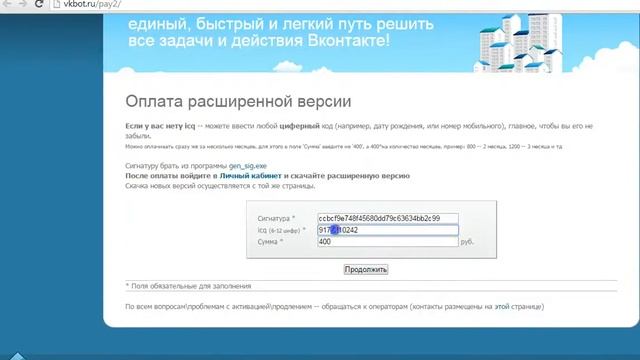Click the bold text 'Если у вас нету icq'
This screenshot has width=640, height=360.
tap(160, 126)
